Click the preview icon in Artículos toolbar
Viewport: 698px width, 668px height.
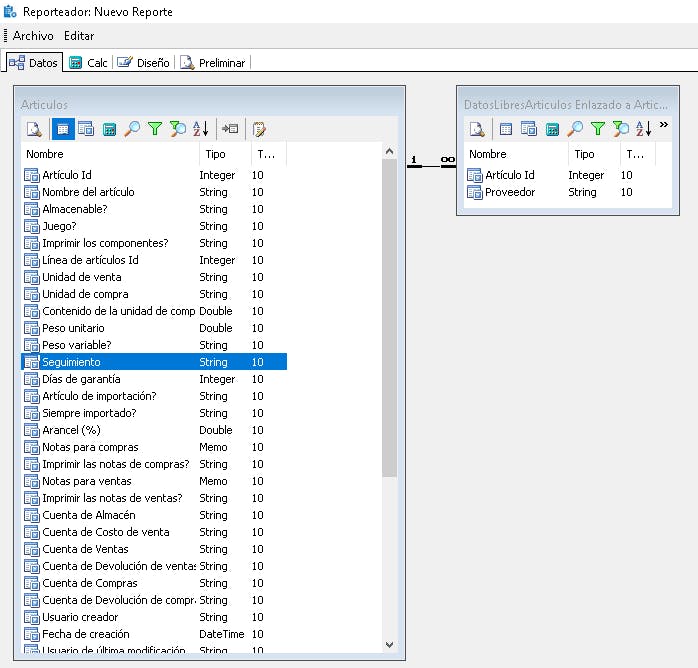coord(33,129)
